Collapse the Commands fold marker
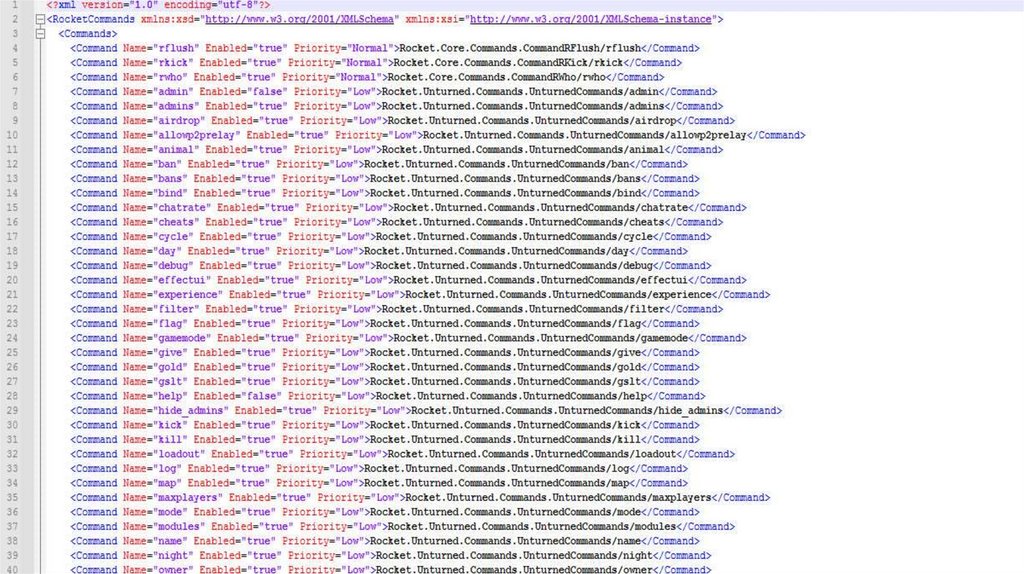Image resolution: width=1024 pixels, height=574 pixels. coord(40,34)
